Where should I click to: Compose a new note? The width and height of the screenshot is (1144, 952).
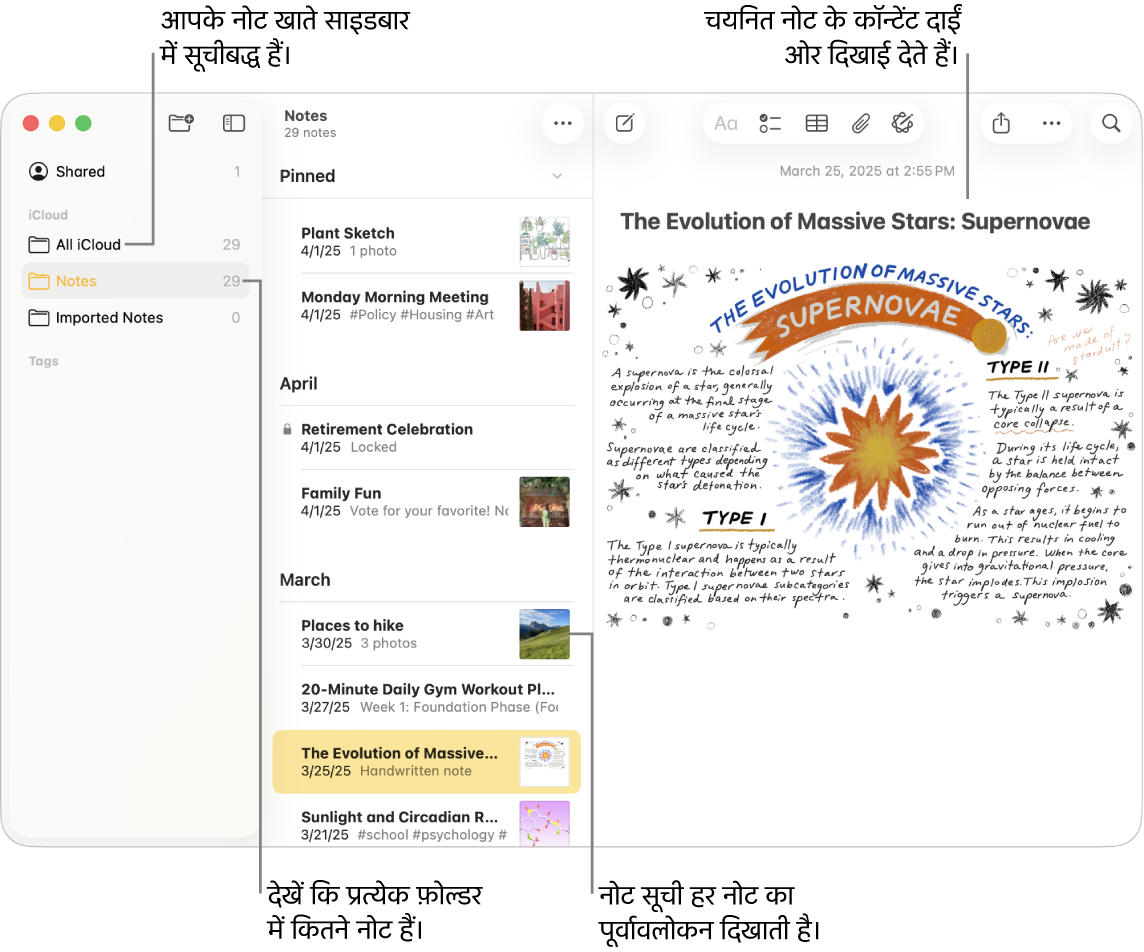625,123
